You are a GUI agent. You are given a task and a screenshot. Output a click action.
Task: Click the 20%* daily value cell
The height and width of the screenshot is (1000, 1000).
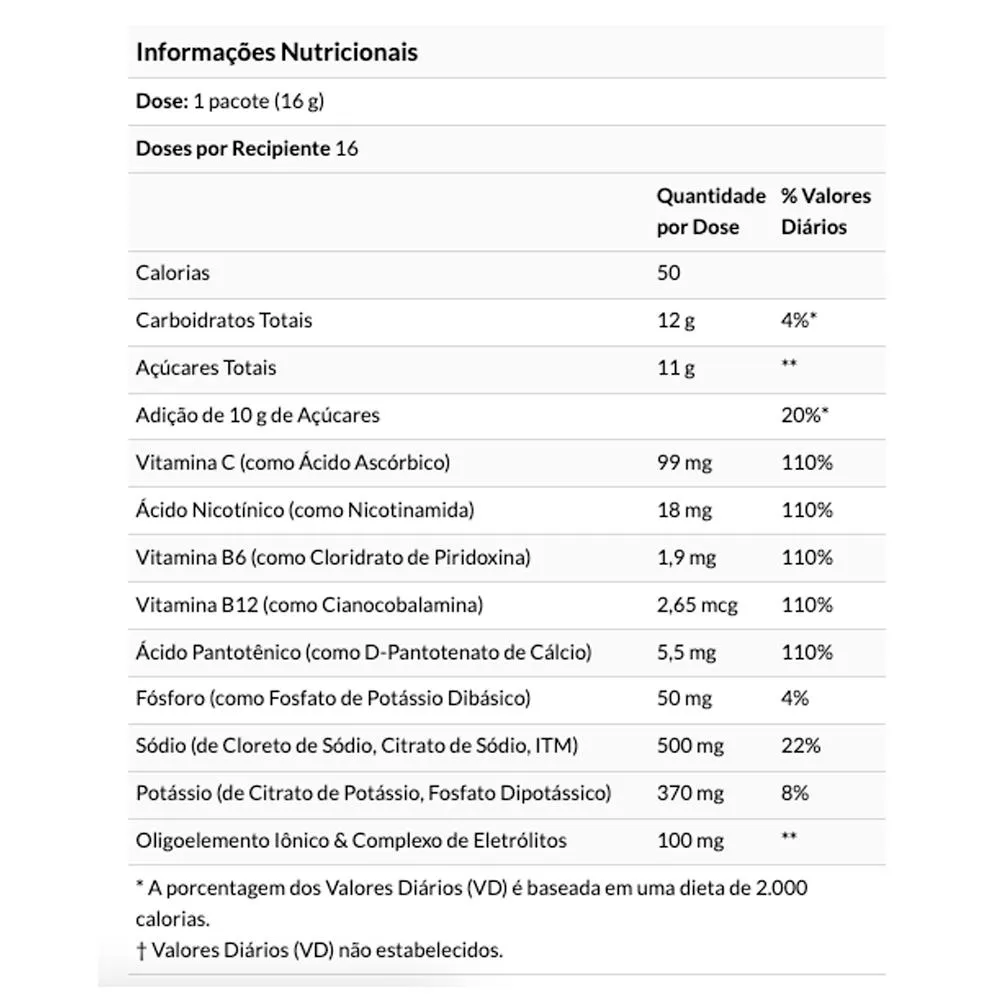[805, 415]
